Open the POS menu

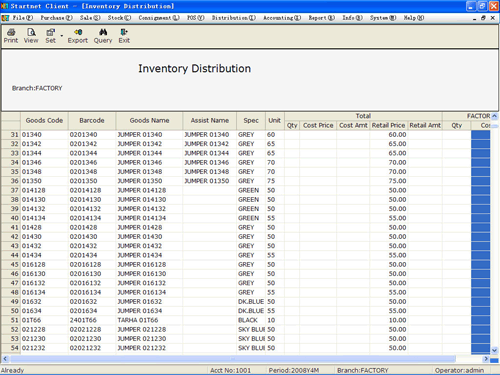coord(196,18)
